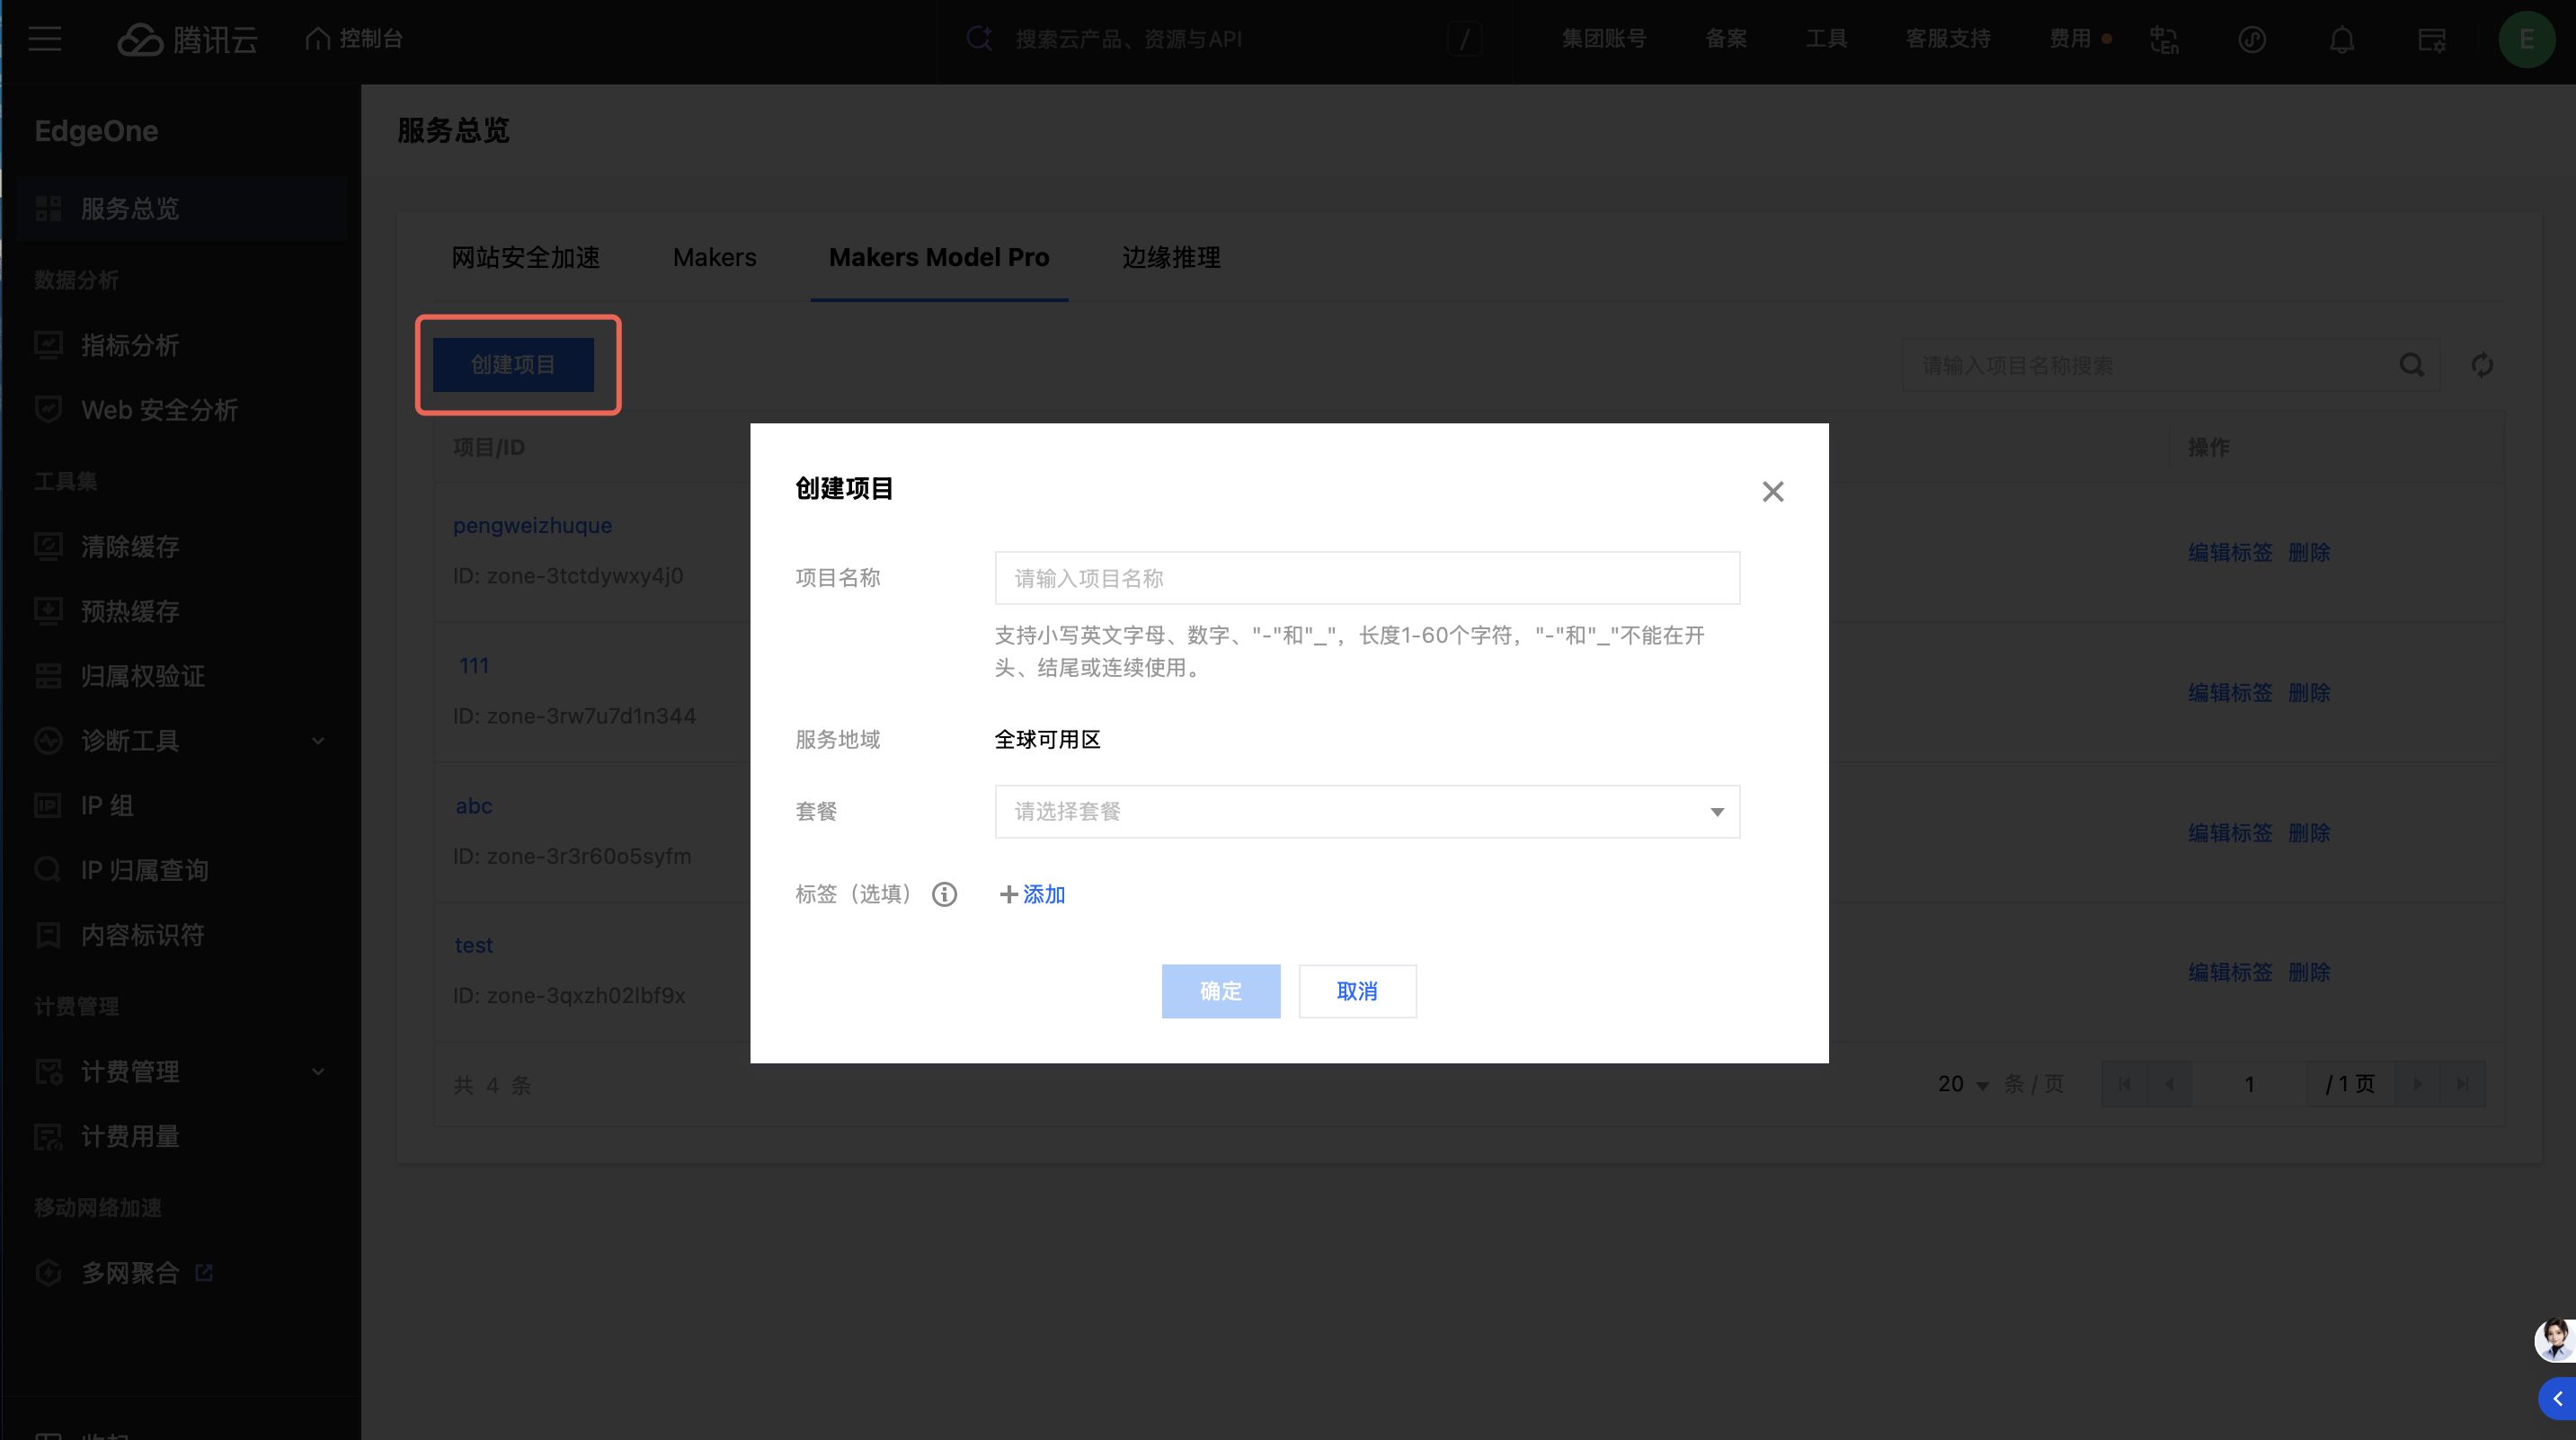2576x1440 pixels.
Task: Select the Makers Model Pro tab
Action: [939, 257]
